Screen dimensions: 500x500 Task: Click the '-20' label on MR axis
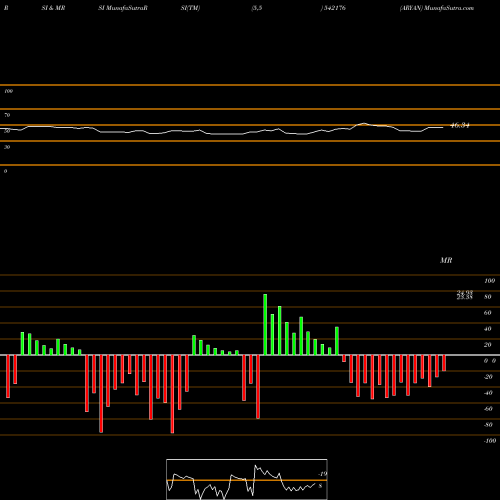click(488, 377)
